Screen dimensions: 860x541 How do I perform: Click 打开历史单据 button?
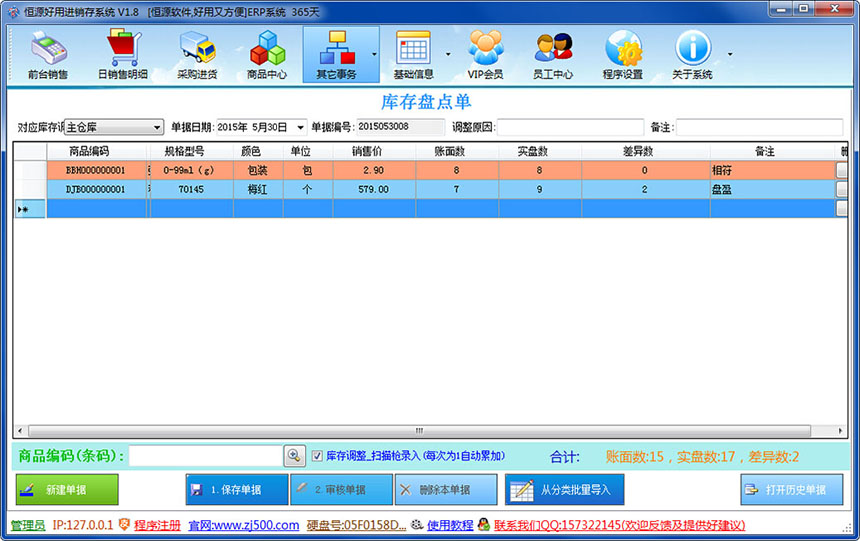click(791, 490)
